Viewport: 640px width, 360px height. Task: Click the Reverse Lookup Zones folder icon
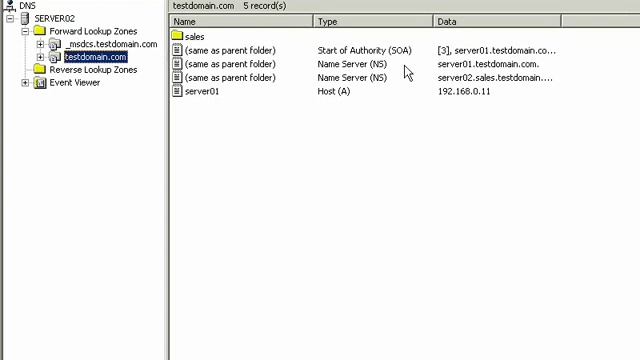pyautogui.click(x=40, y=69)
